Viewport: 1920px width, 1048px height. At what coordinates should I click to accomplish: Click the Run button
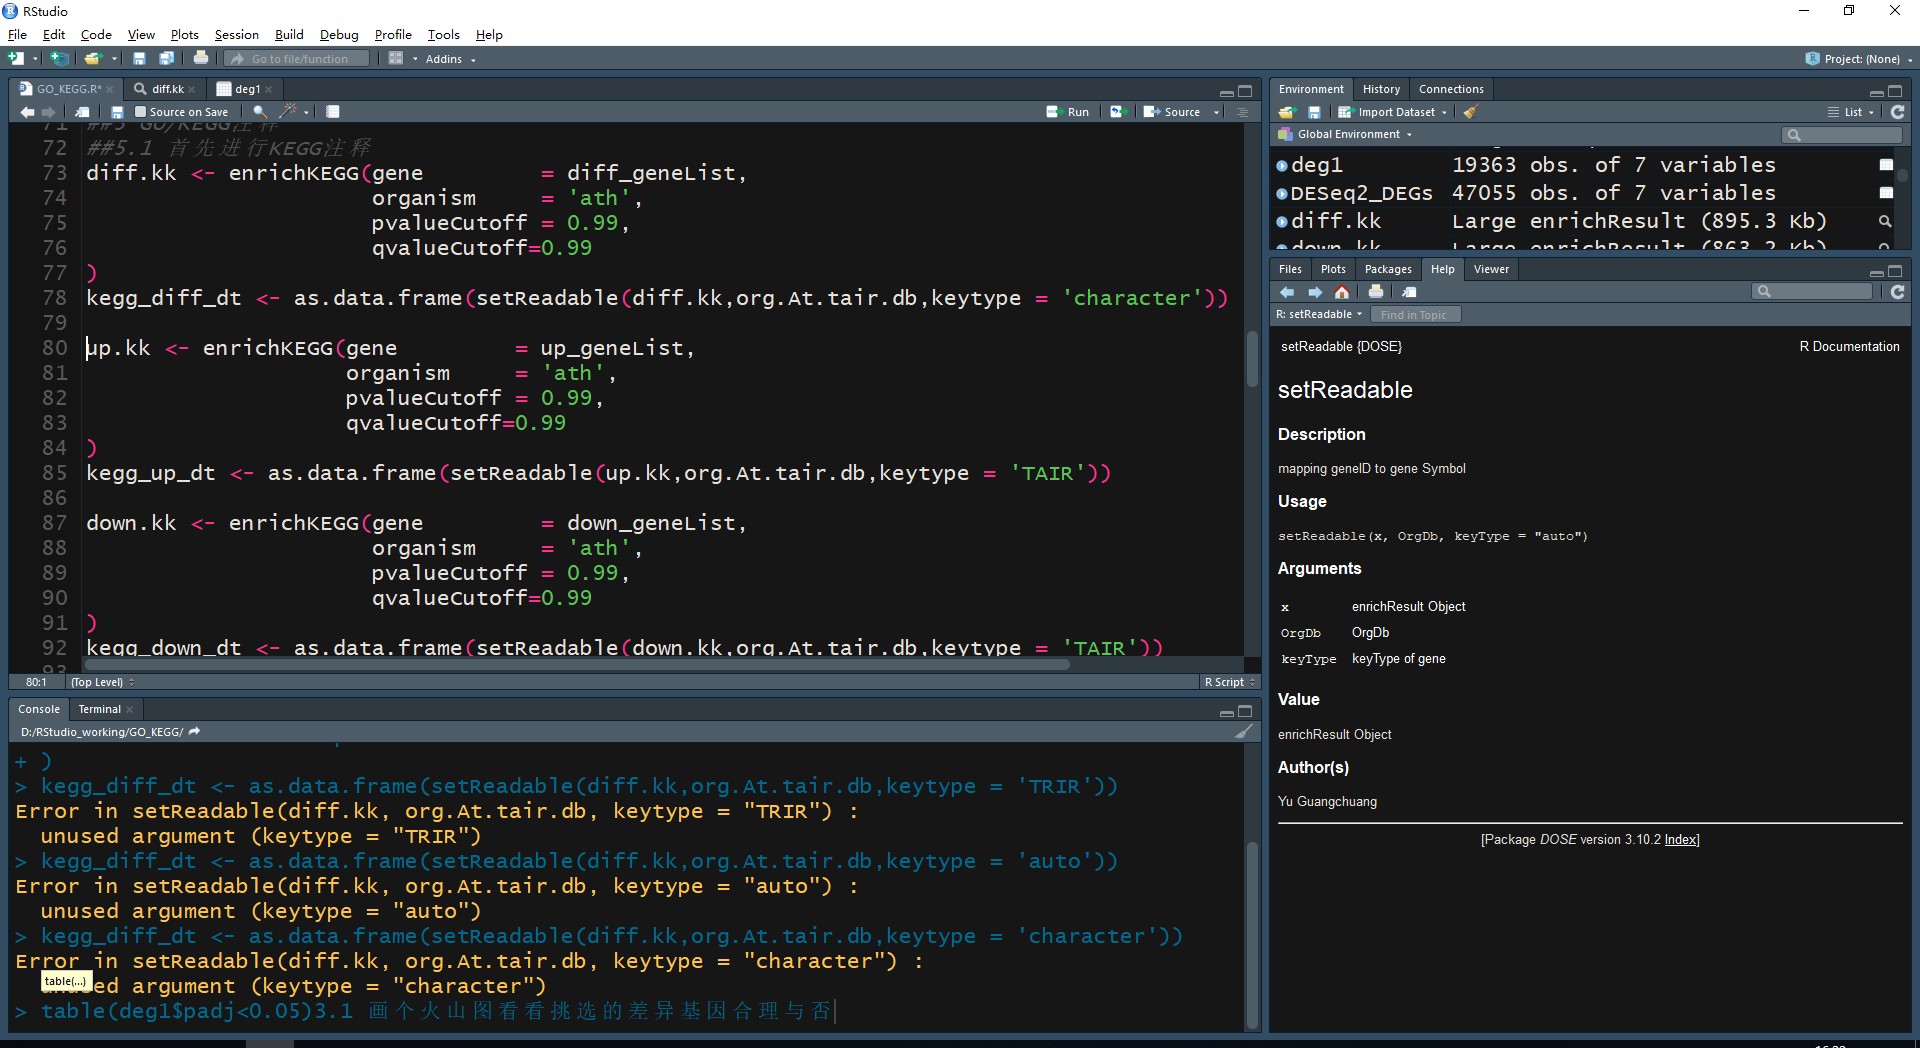(1068, 112)
